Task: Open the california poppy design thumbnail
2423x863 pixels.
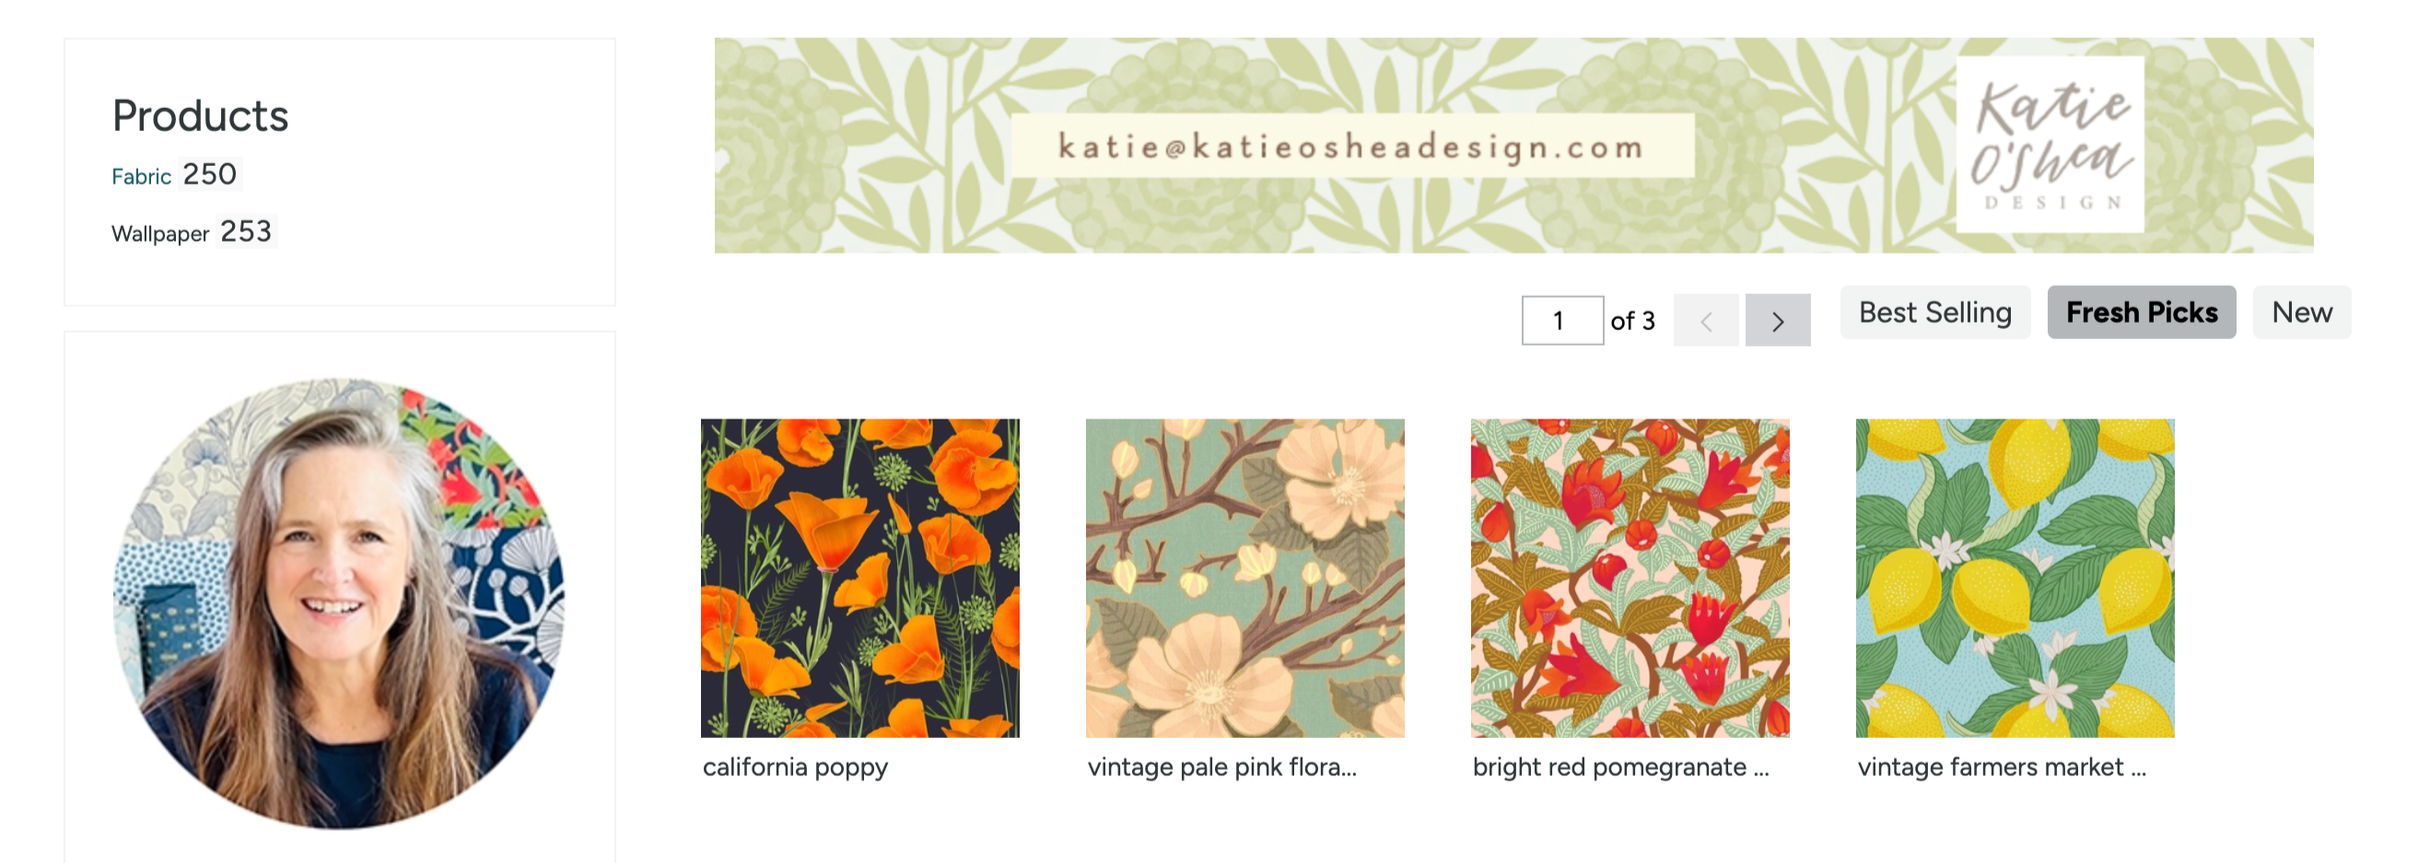Action: pyautogui.click(x=860, y=578)
